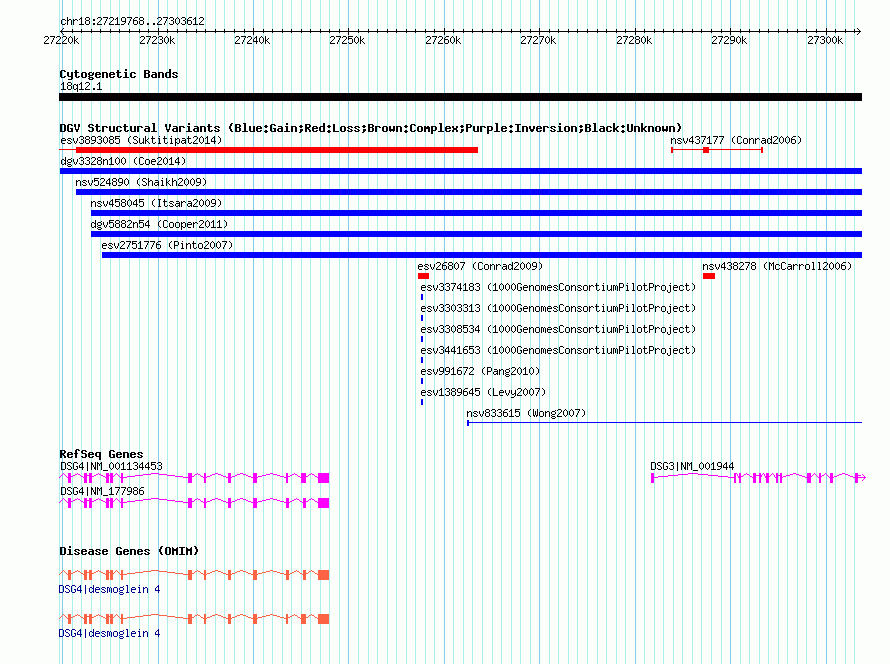Open the esv2751776 (Pinto2007) variant label
Screen dimensions: 890x664
coord(167,245)
